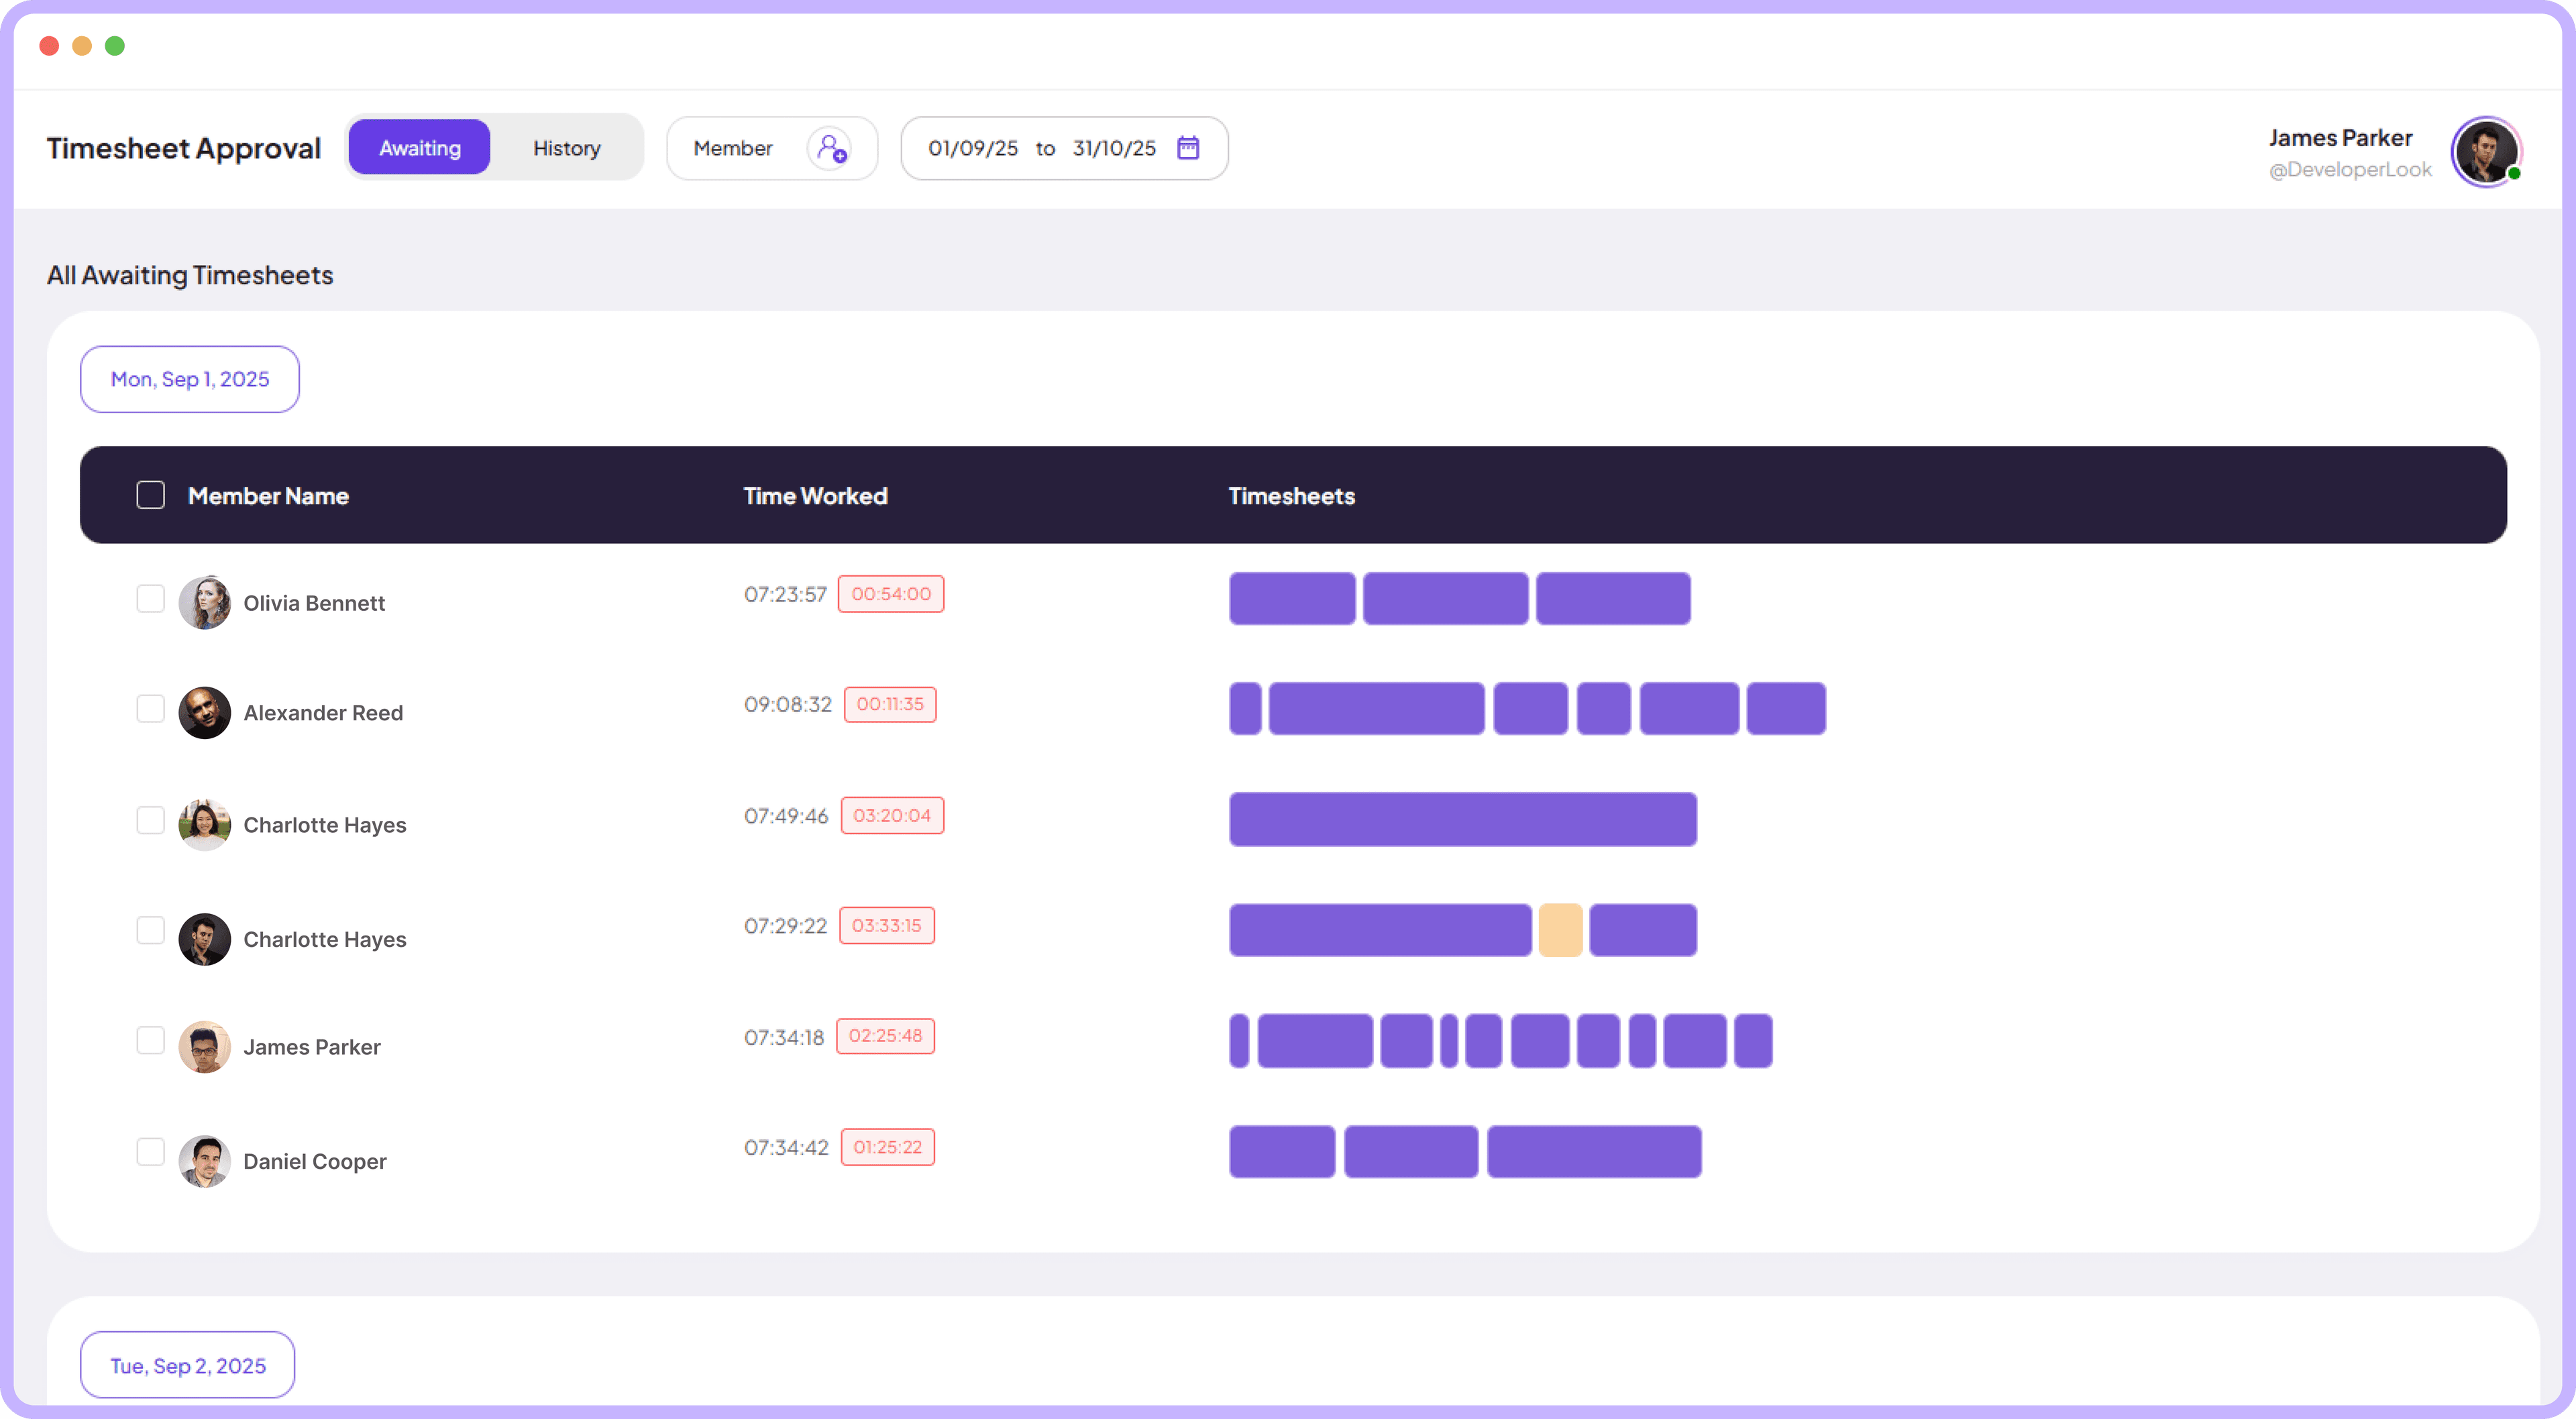The width and height of the screenshot is (2576, 1419).
Task: Open the calendar date picker icon
Action: pos(1188,148)
